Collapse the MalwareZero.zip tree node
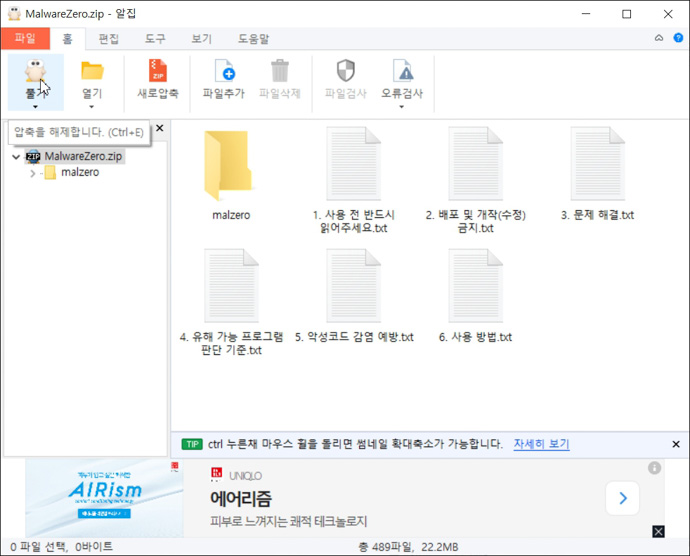This screenshot has width=690, height=556. coord(16,156)
